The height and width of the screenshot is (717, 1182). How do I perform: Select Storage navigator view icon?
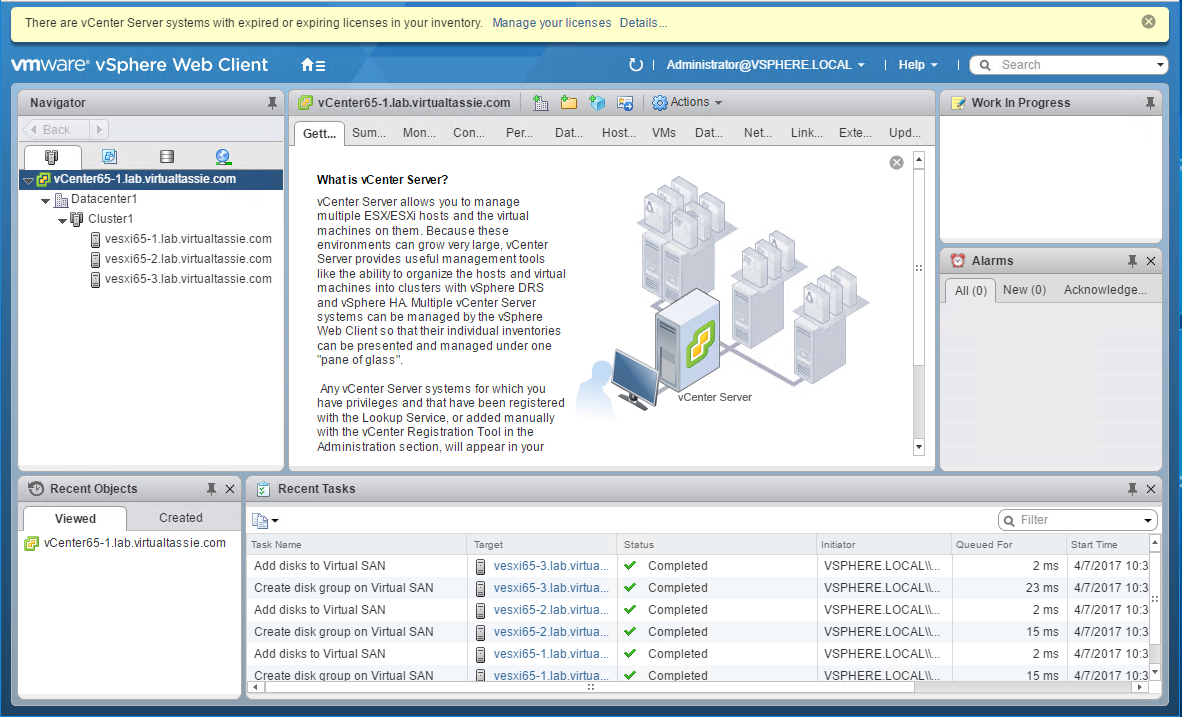(167, 156)
